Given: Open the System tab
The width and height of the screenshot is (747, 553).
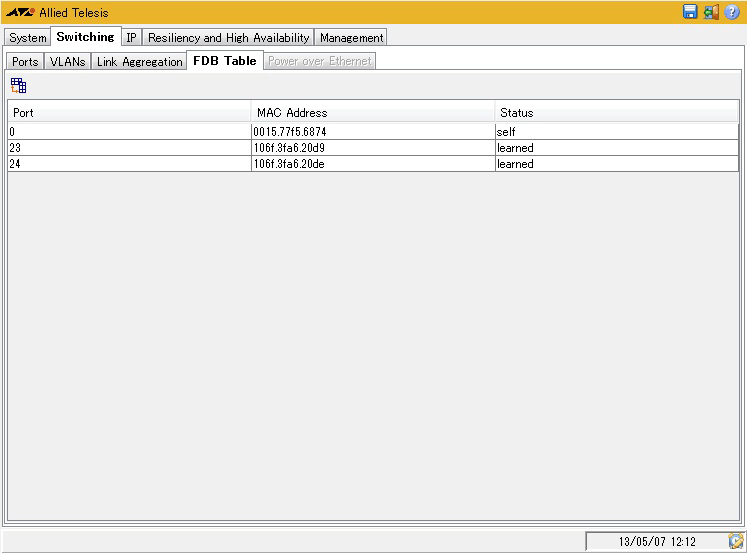Looking at the screenshot, I should (x=28, y=37).
